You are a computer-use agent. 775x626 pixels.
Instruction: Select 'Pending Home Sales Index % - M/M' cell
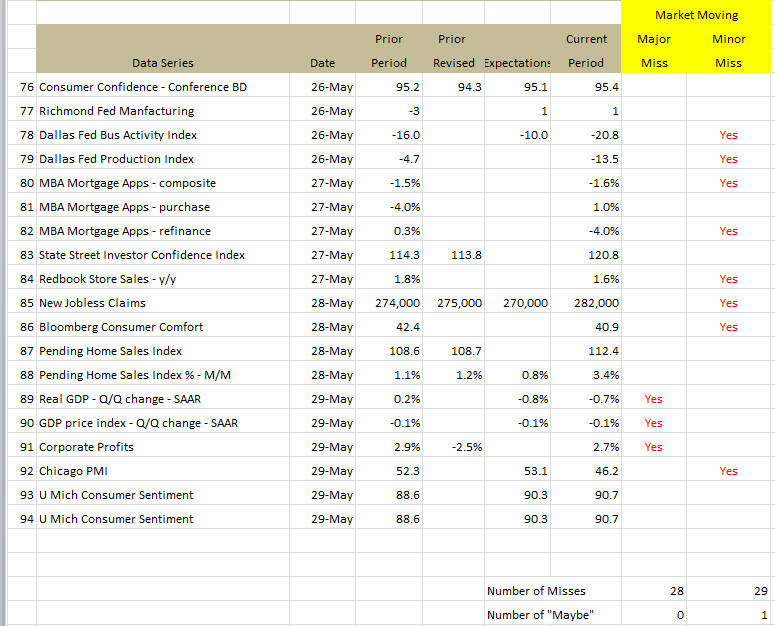163,375
